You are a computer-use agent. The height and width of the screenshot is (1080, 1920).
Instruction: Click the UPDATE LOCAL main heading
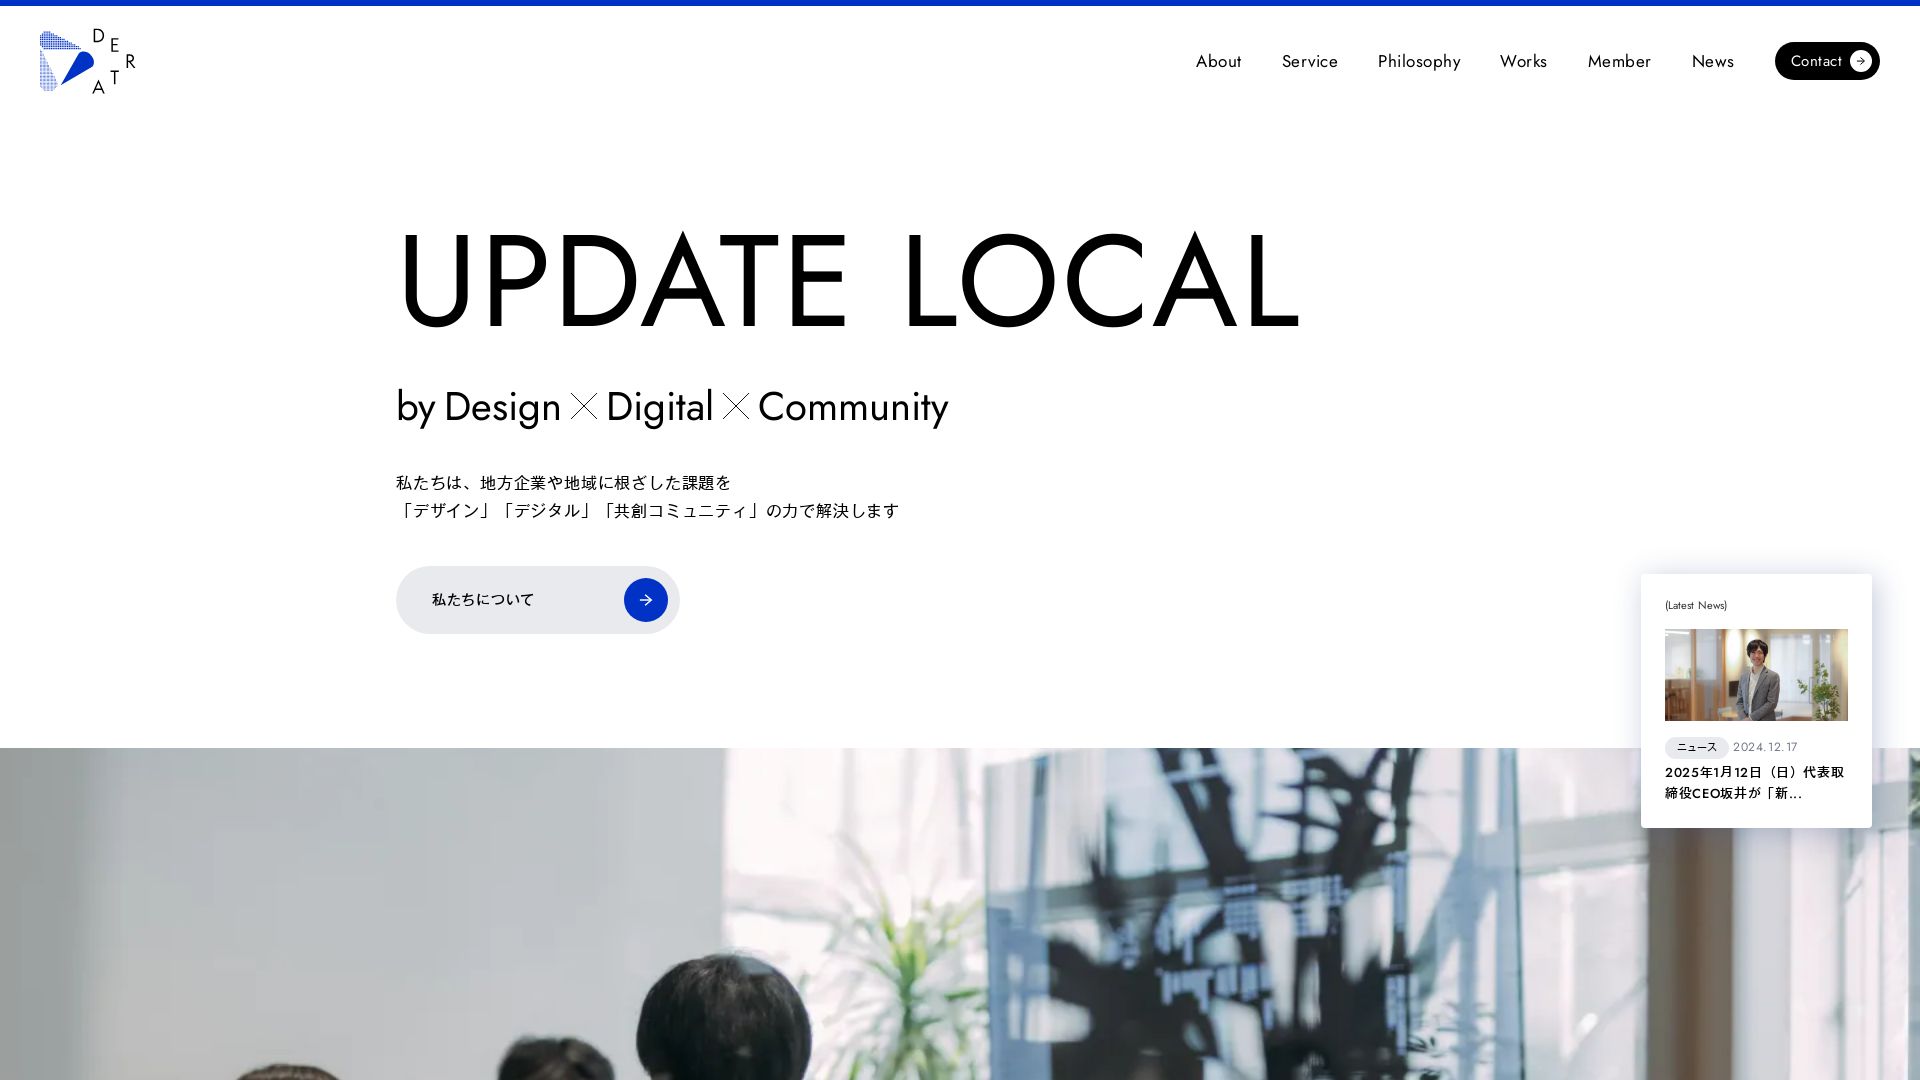pyautogui.click(x=848, y=282)
